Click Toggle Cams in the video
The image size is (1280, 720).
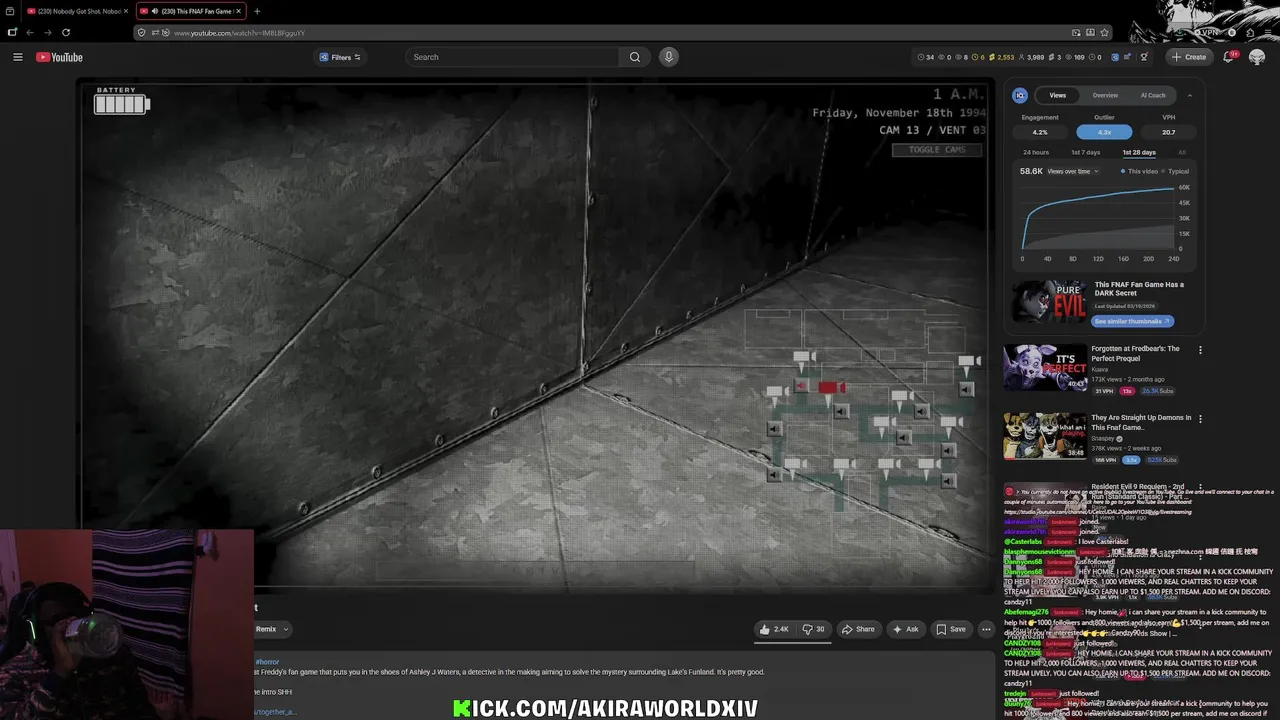coord(937,150)
